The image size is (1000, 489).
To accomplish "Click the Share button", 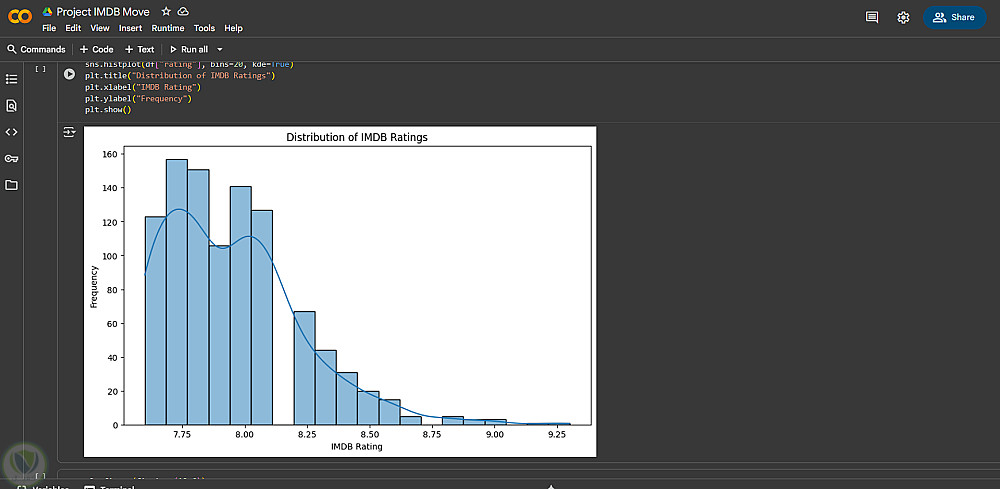I will [x=954, y=17].
